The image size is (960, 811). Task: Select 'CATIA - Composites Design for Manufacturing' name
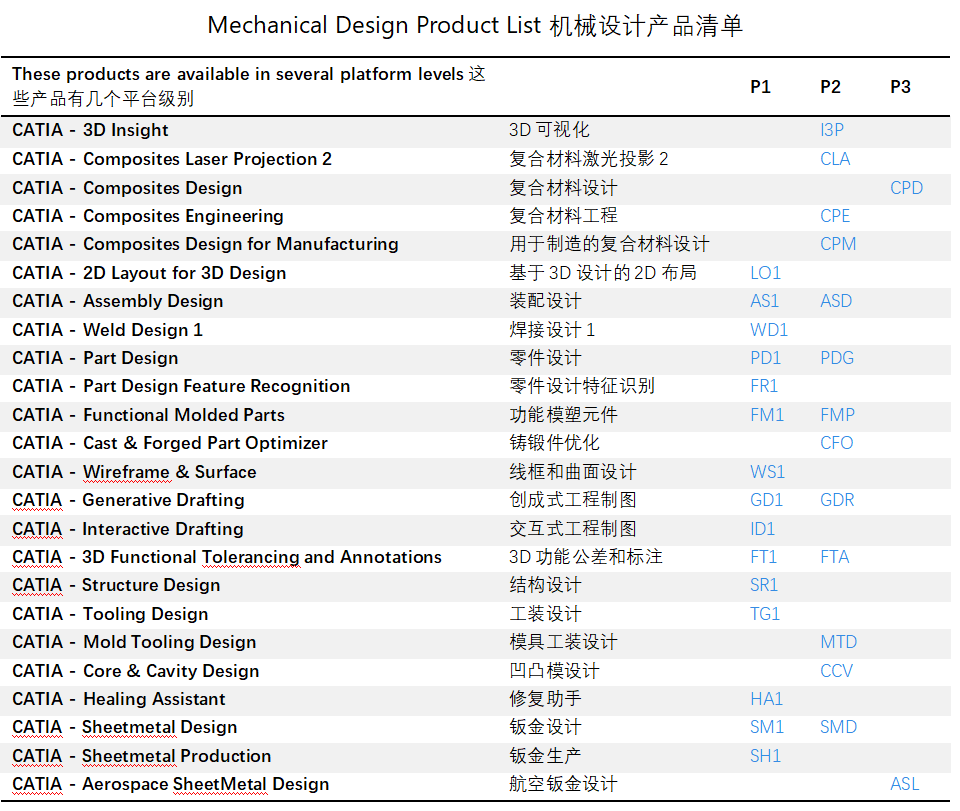point(205,244)
